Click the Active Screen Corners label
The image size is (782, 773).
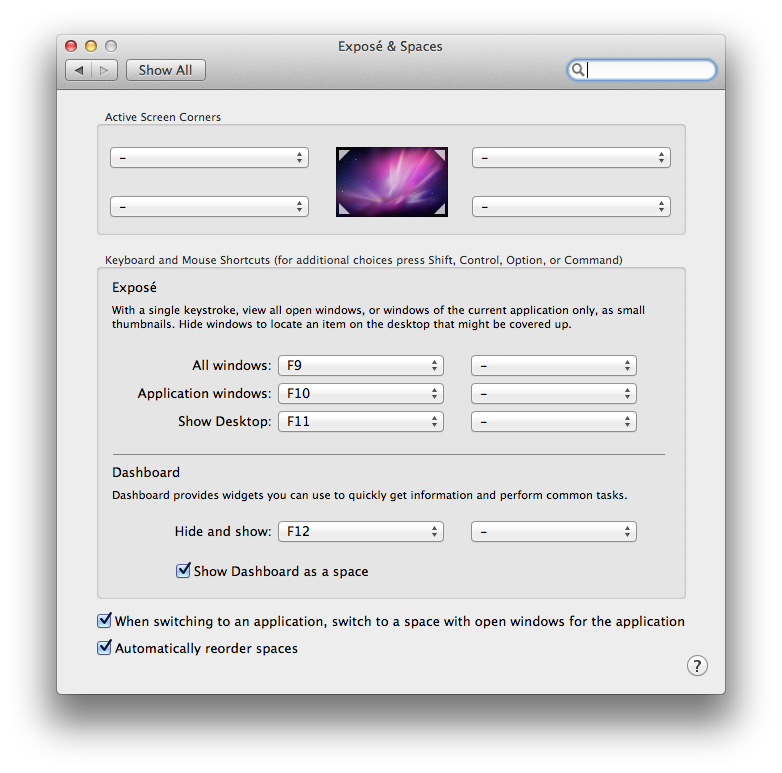[x=163, y=117]
